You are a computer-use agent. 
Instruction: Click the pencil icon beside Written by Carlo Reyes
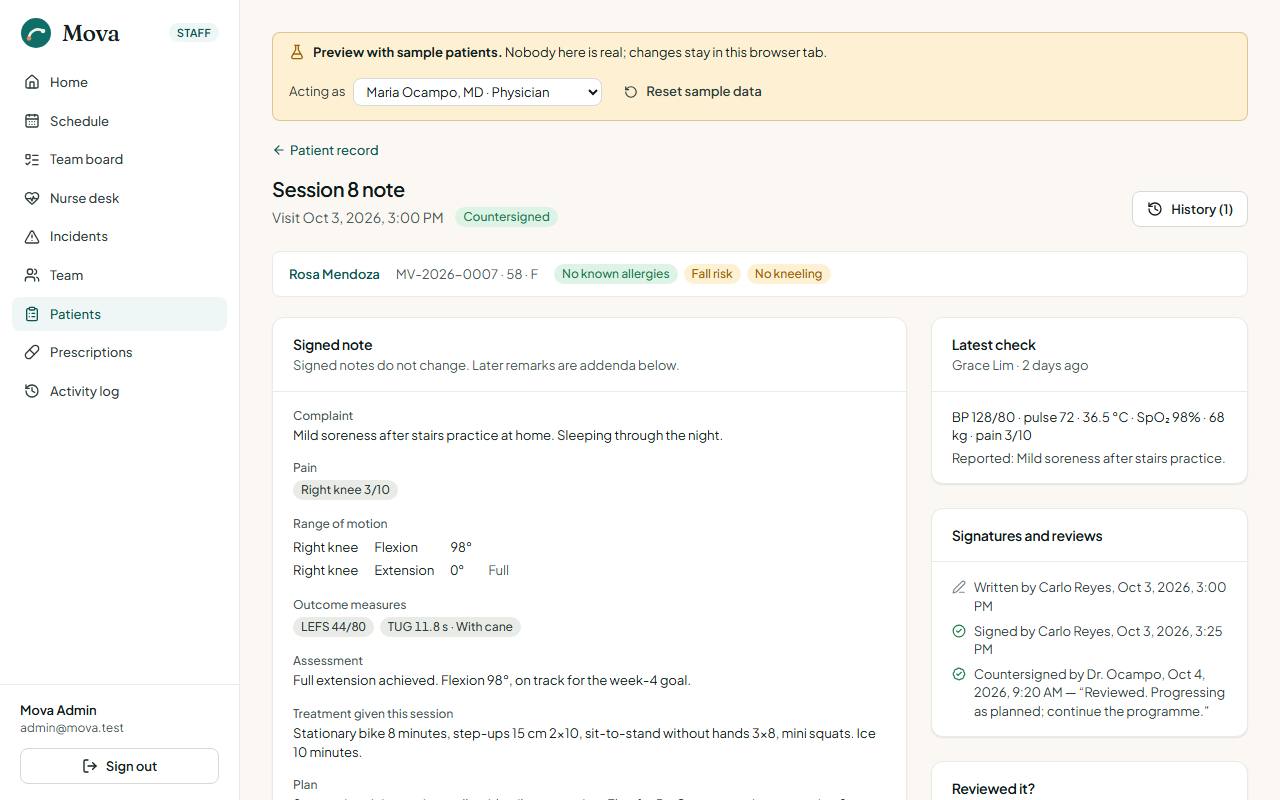959,588
